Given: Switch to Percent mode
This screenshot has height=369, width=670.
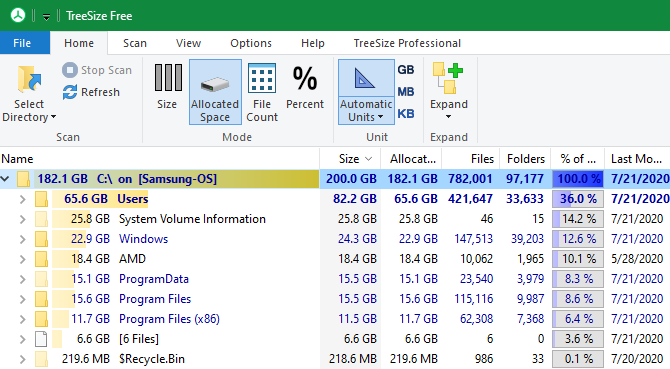Looking at the screenshot, I should [305, 87].
